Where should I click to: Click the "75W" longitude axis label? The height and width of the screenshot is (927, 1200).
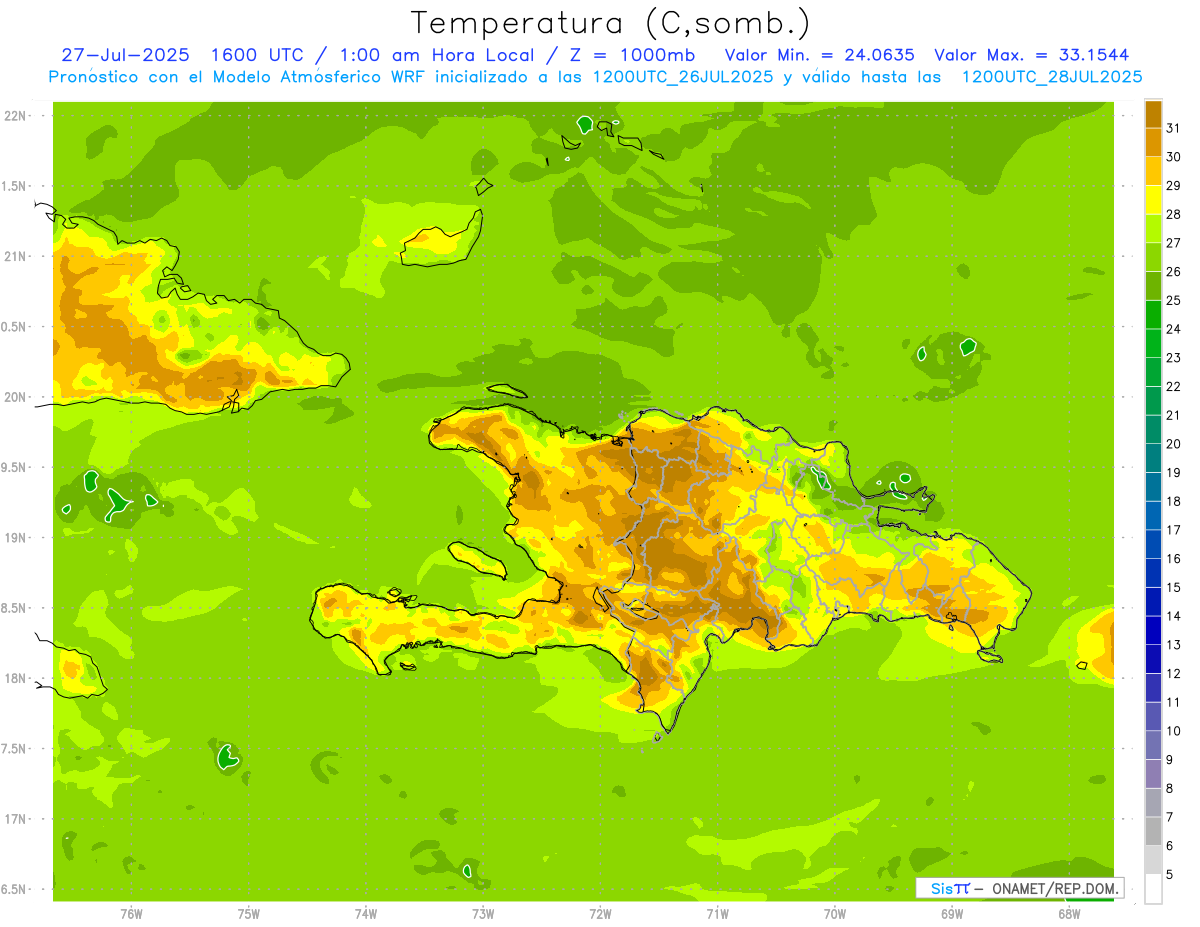click(249, 914)
